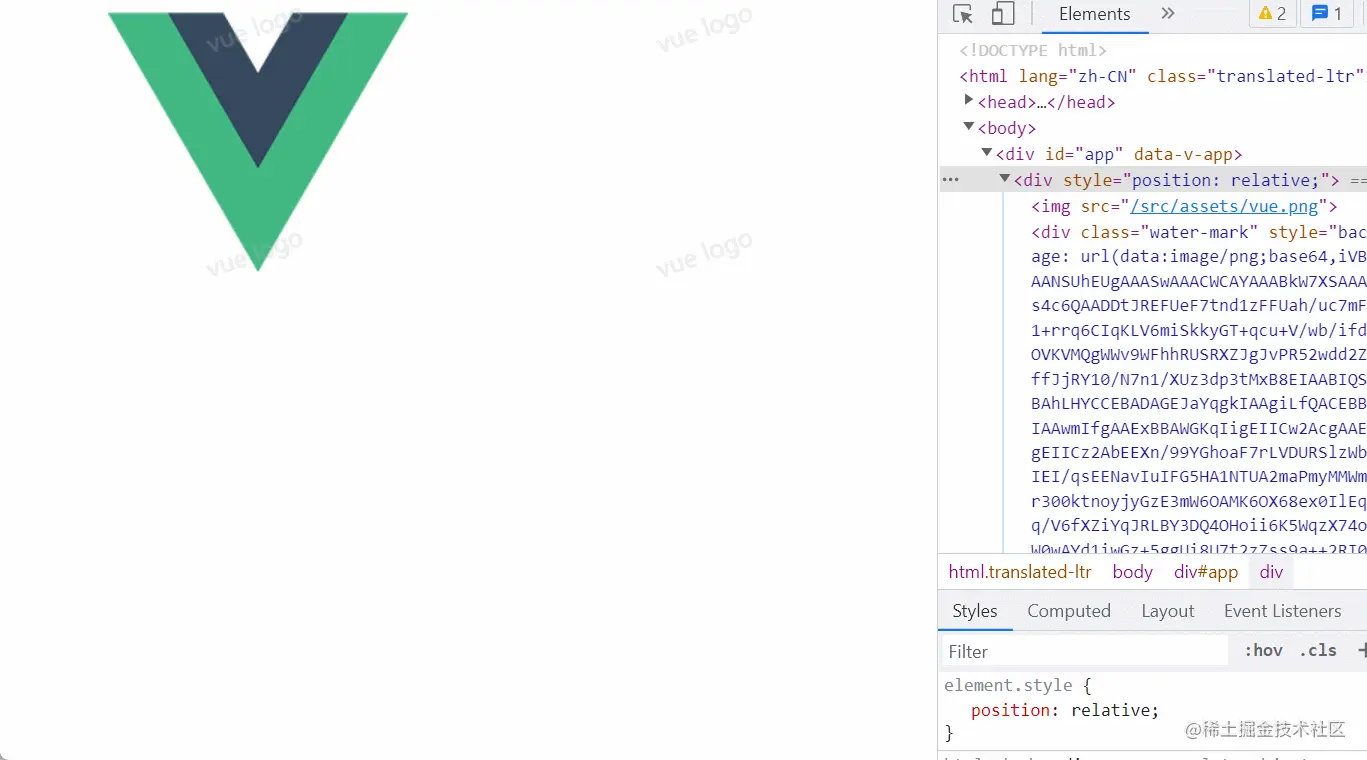Image resolution: width=1367 pixels, height=760 pixels.
Task: Collapse the position relative div node
Action: 1004,179
